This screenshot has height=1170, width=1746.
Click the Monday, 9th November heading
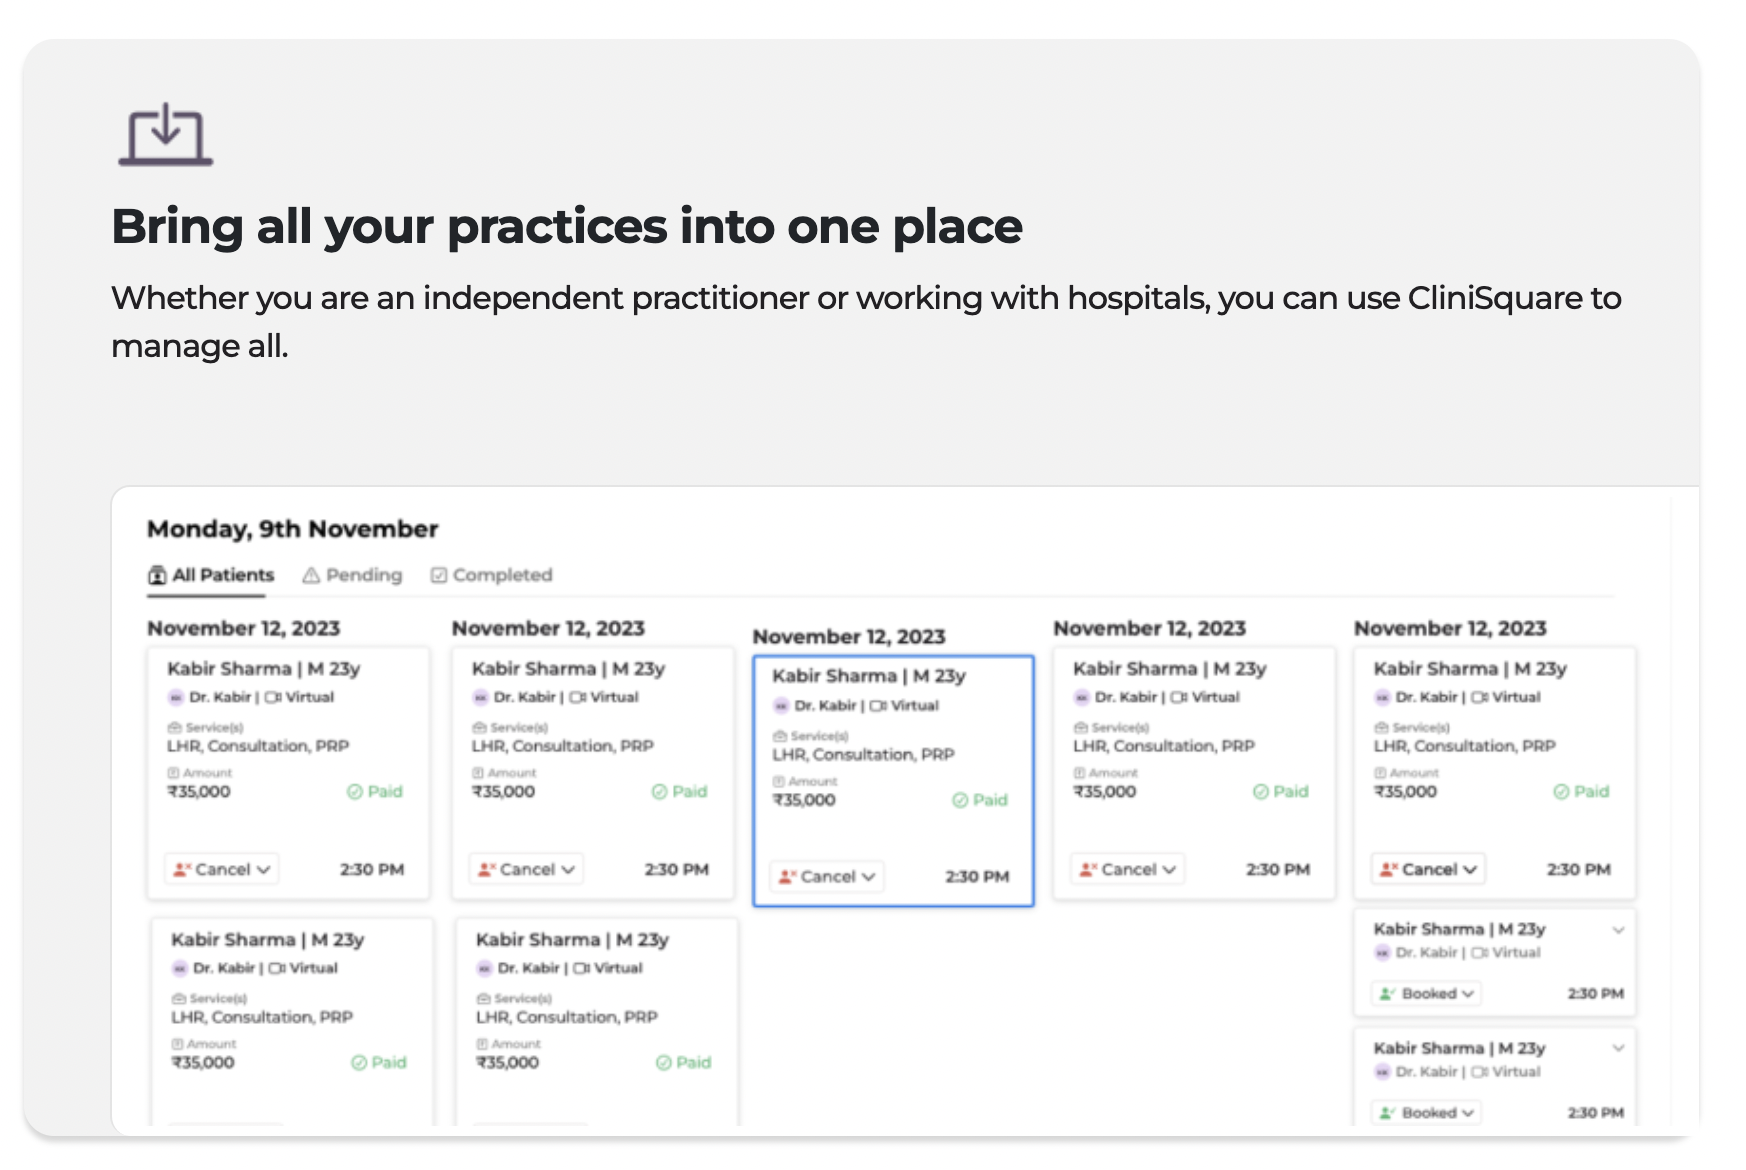point(292,529)
